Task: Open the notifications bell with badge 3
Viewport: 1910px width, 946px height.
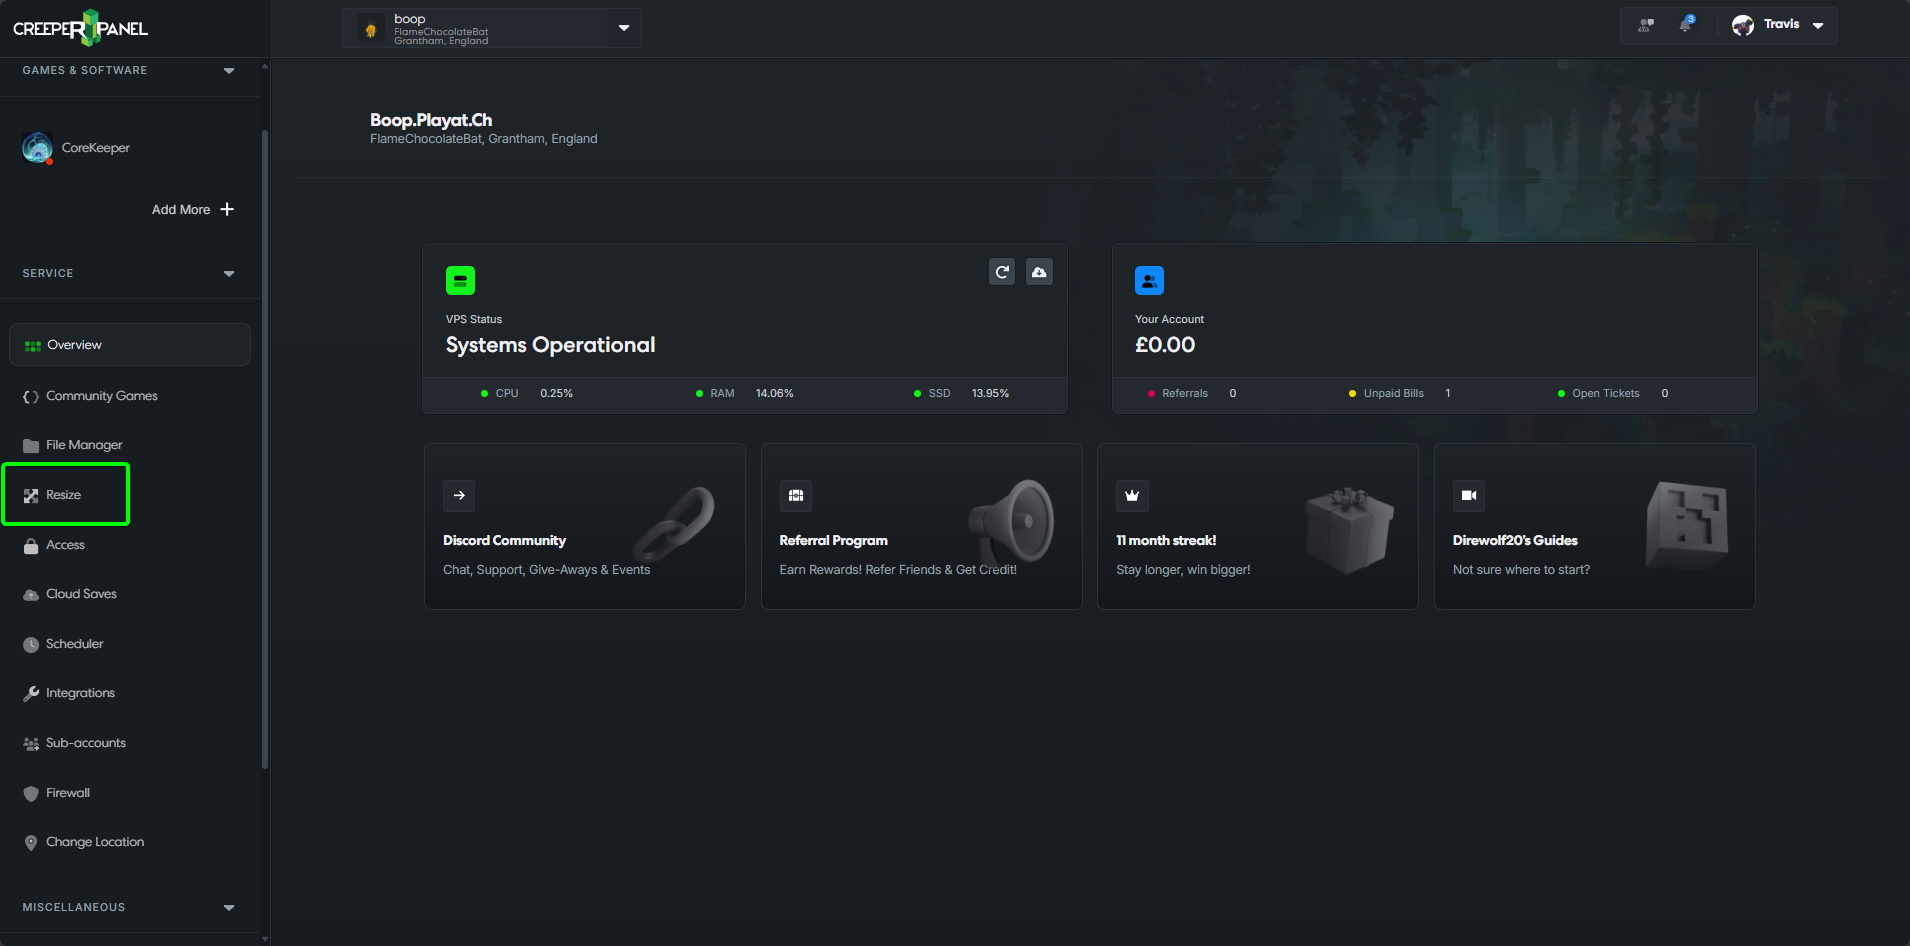Action: point(1685,25)
